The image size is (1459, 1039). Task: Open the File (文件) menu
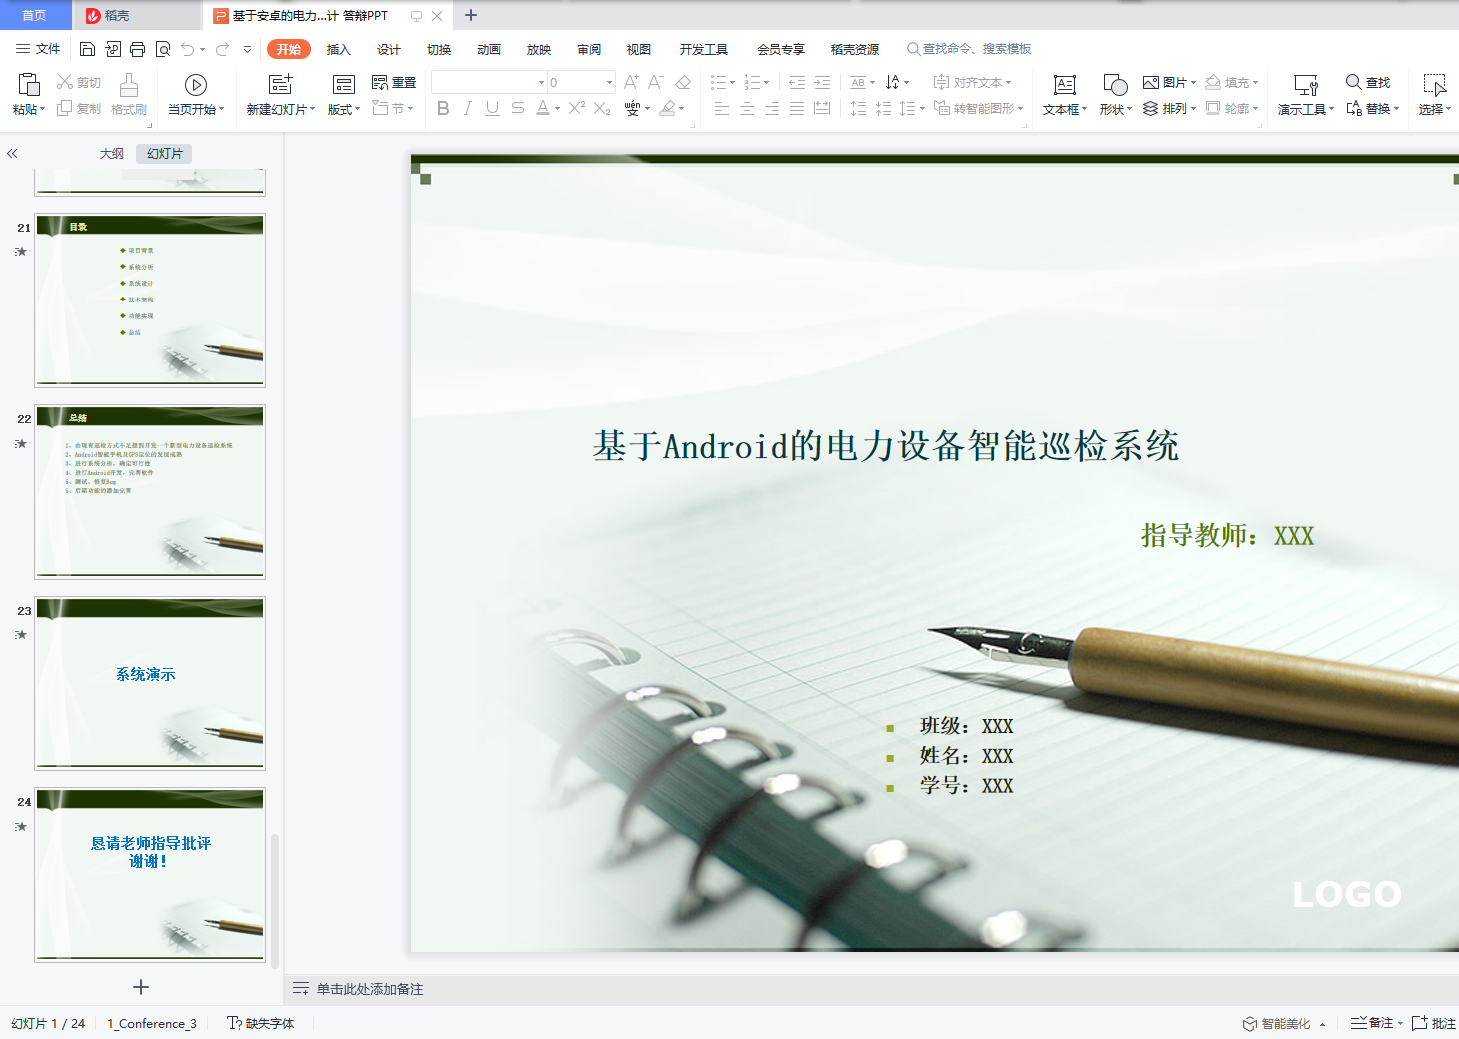(x=38, y=49)
